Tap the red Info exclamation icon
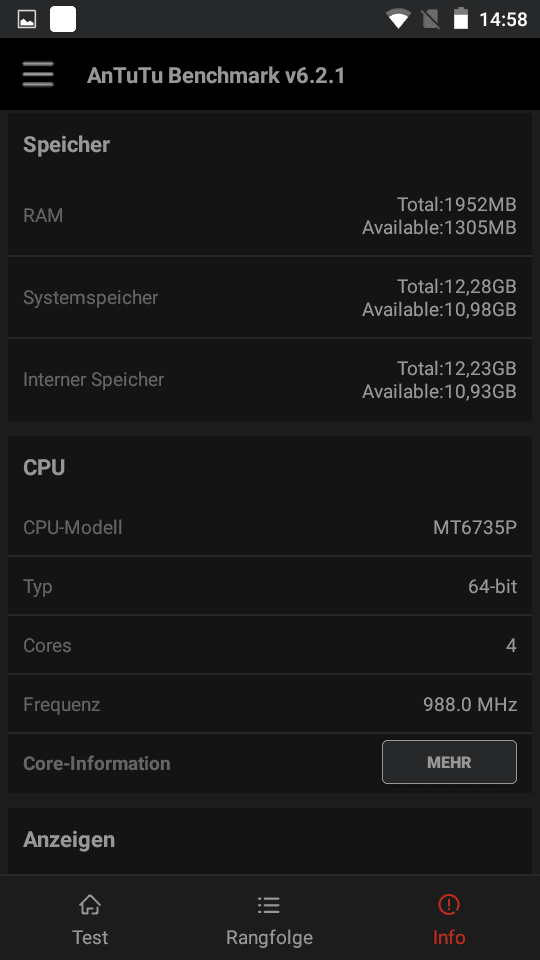 click(449, 904)
